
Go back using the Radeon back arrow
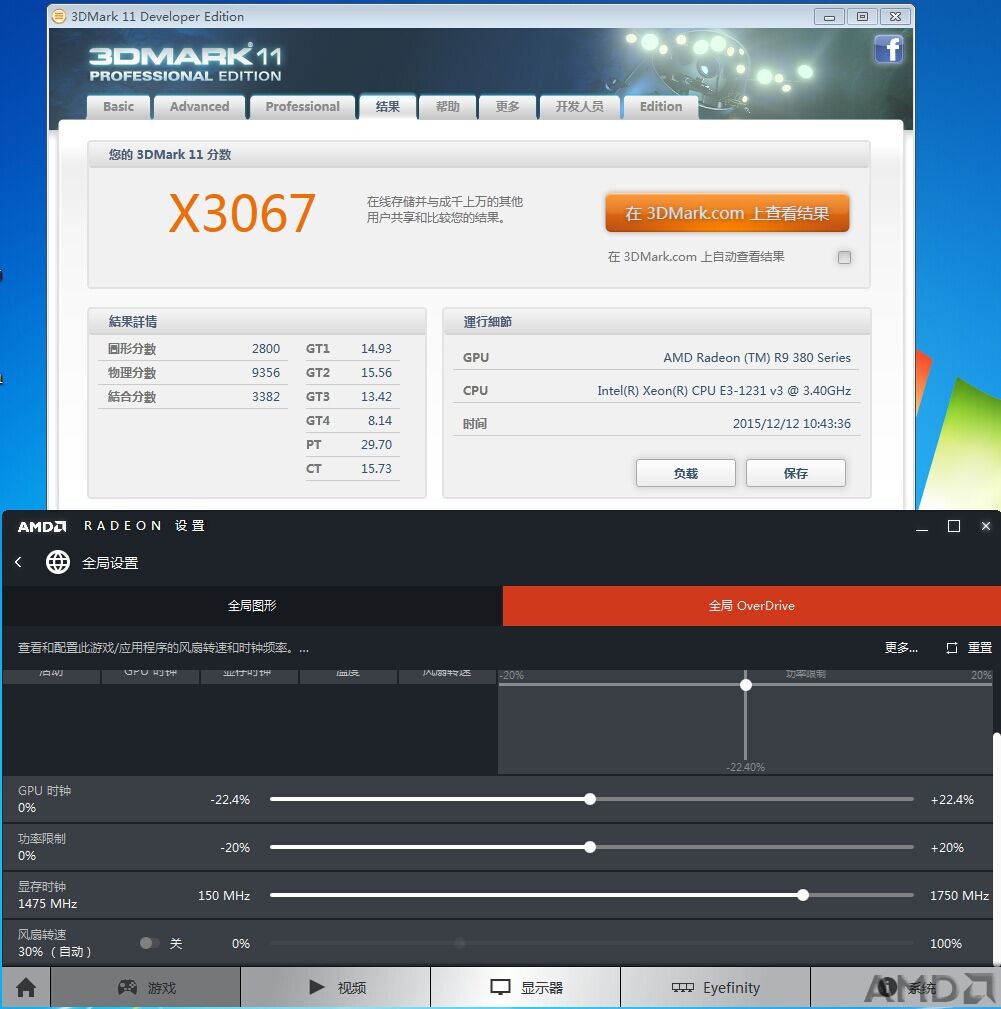pos(19,562)
